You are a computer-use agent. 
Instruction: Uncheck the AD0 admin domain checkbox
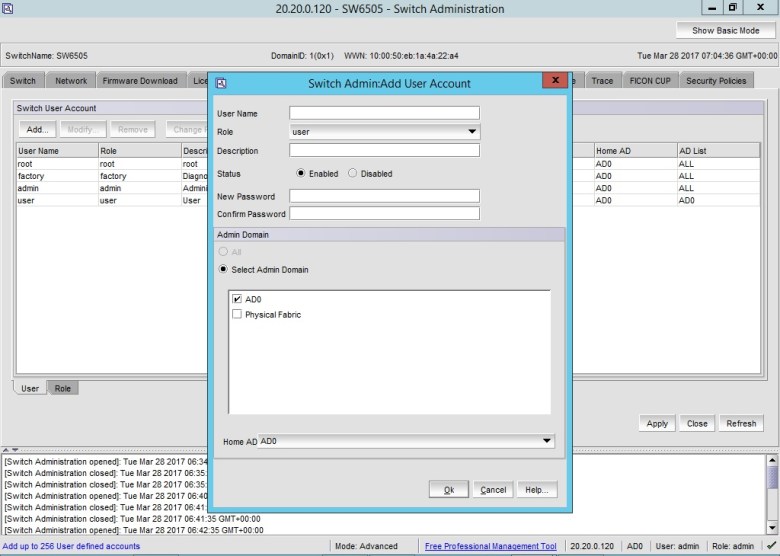(237, 299)
